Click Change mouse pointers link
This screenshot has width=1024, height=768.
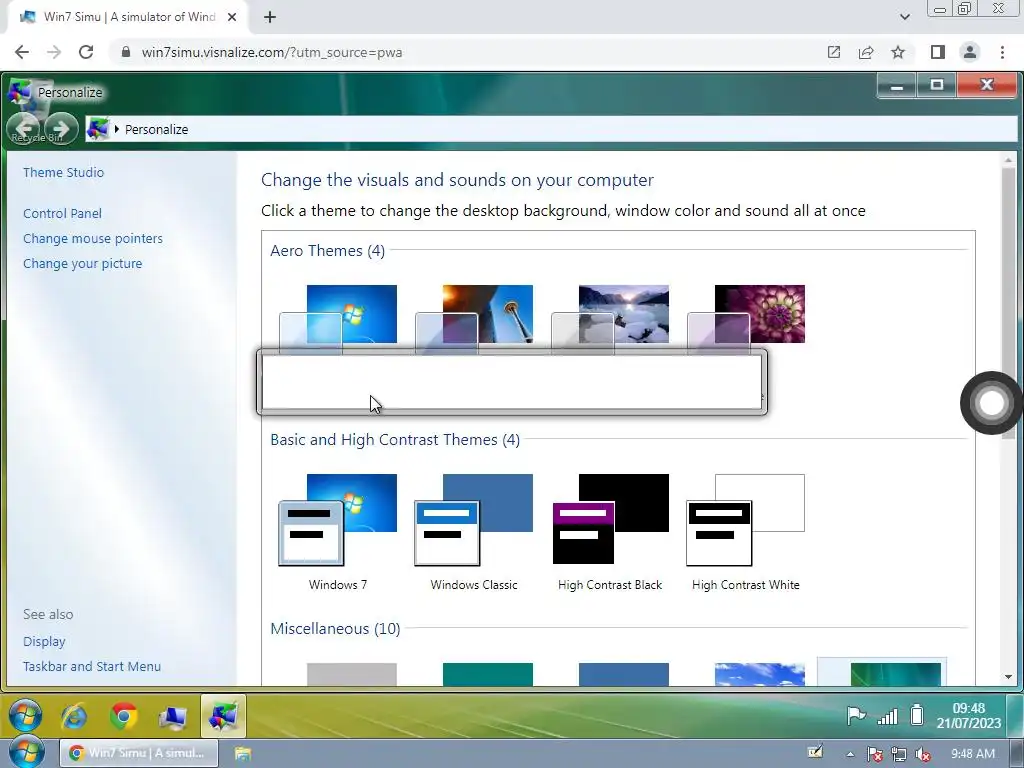tap(93, 238)
